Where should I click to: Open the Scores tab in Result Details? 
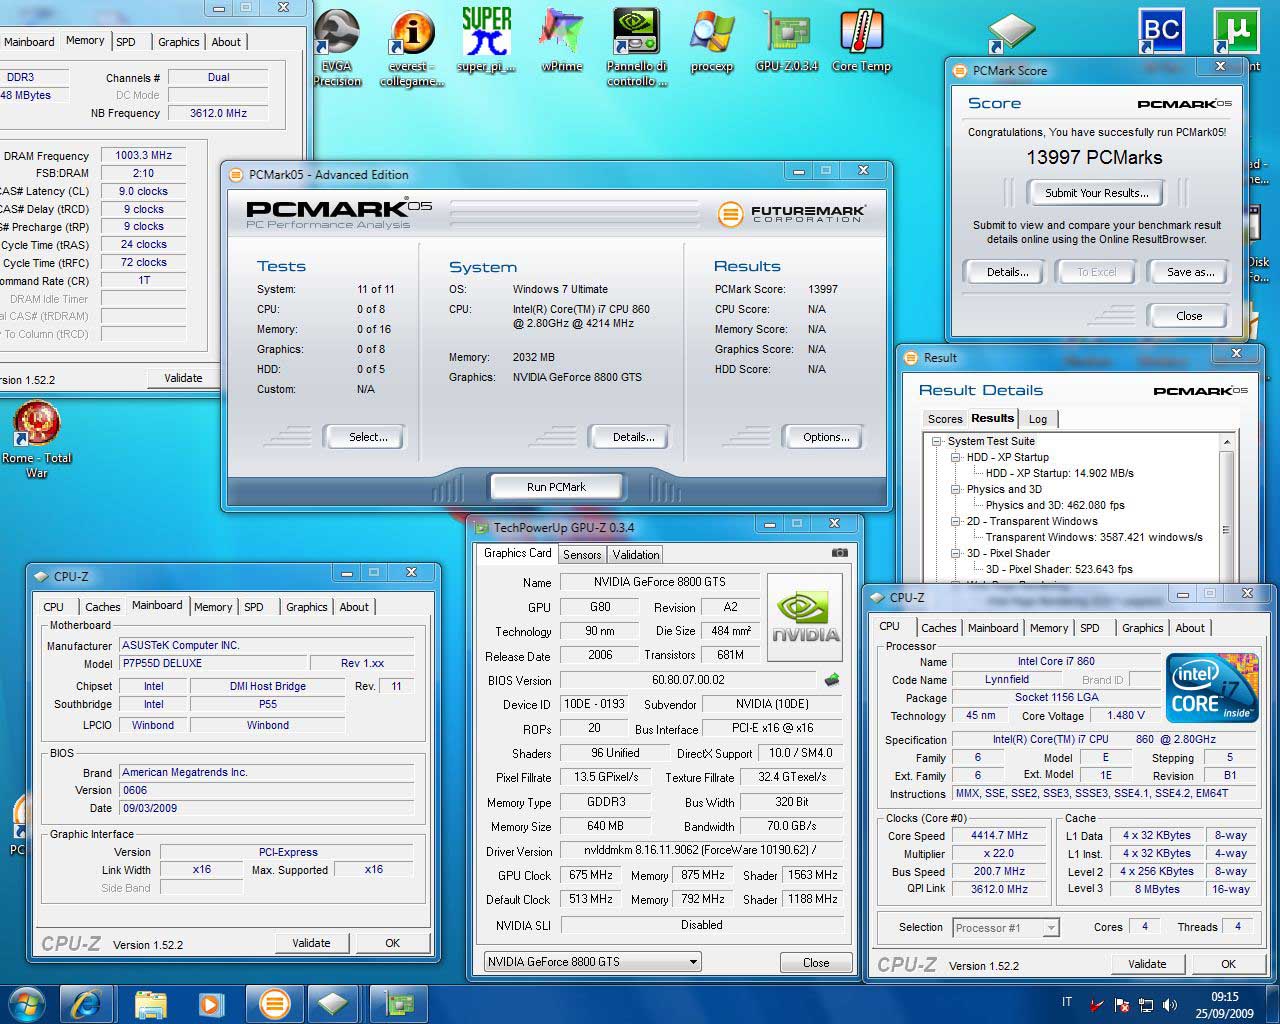(x=945, y=419)
